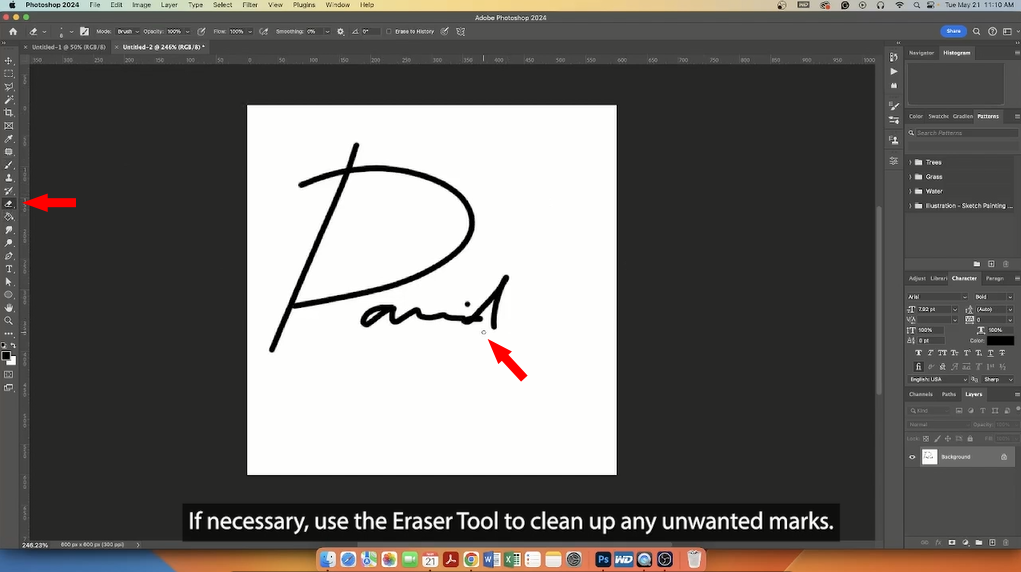
Task: Activate the Zoom tool
Action: pyautogui.click(x=9, y=321)
